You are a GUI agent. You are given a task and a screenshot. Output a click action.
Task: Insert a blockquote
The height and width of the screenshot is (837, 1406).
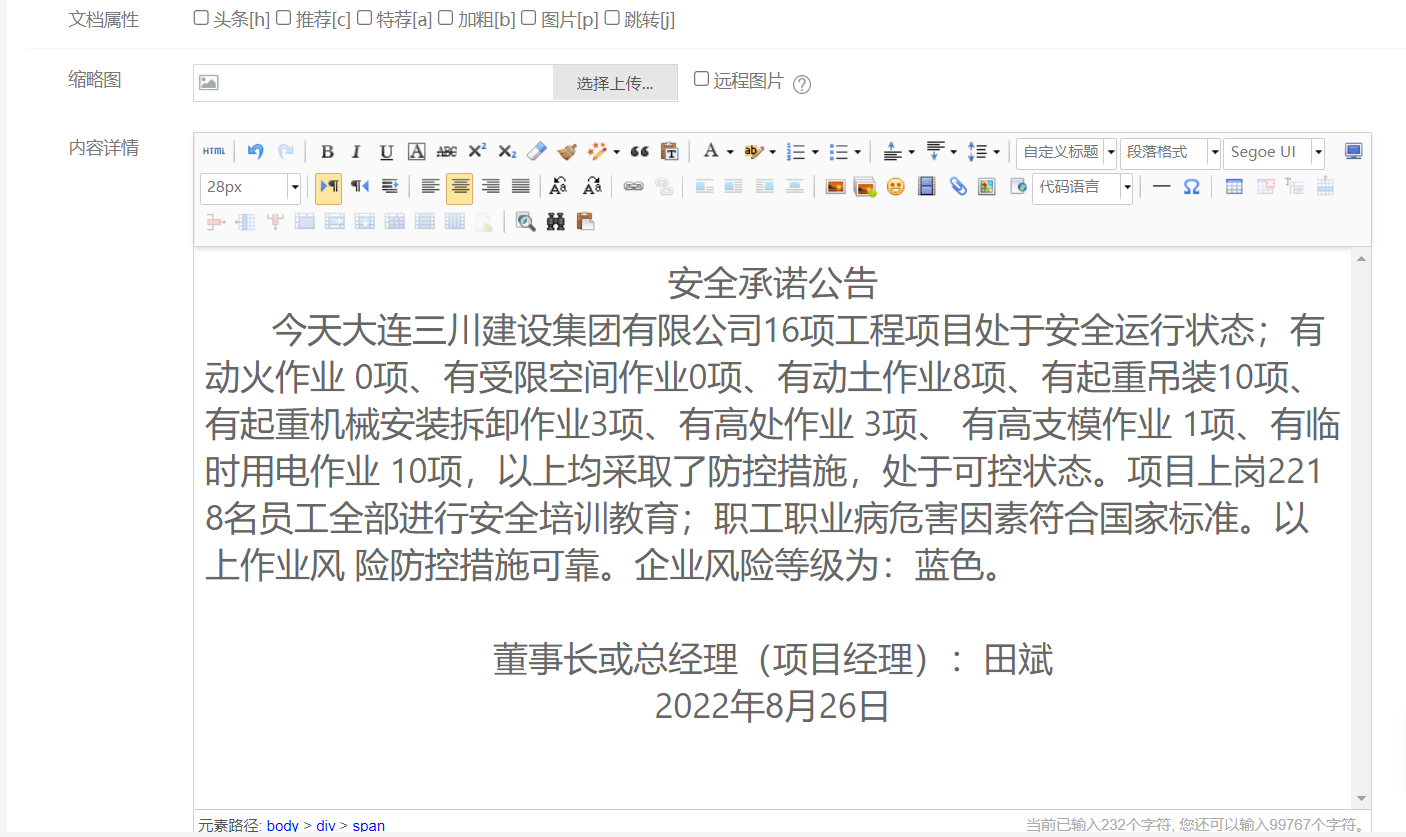[x=640, y=152]
